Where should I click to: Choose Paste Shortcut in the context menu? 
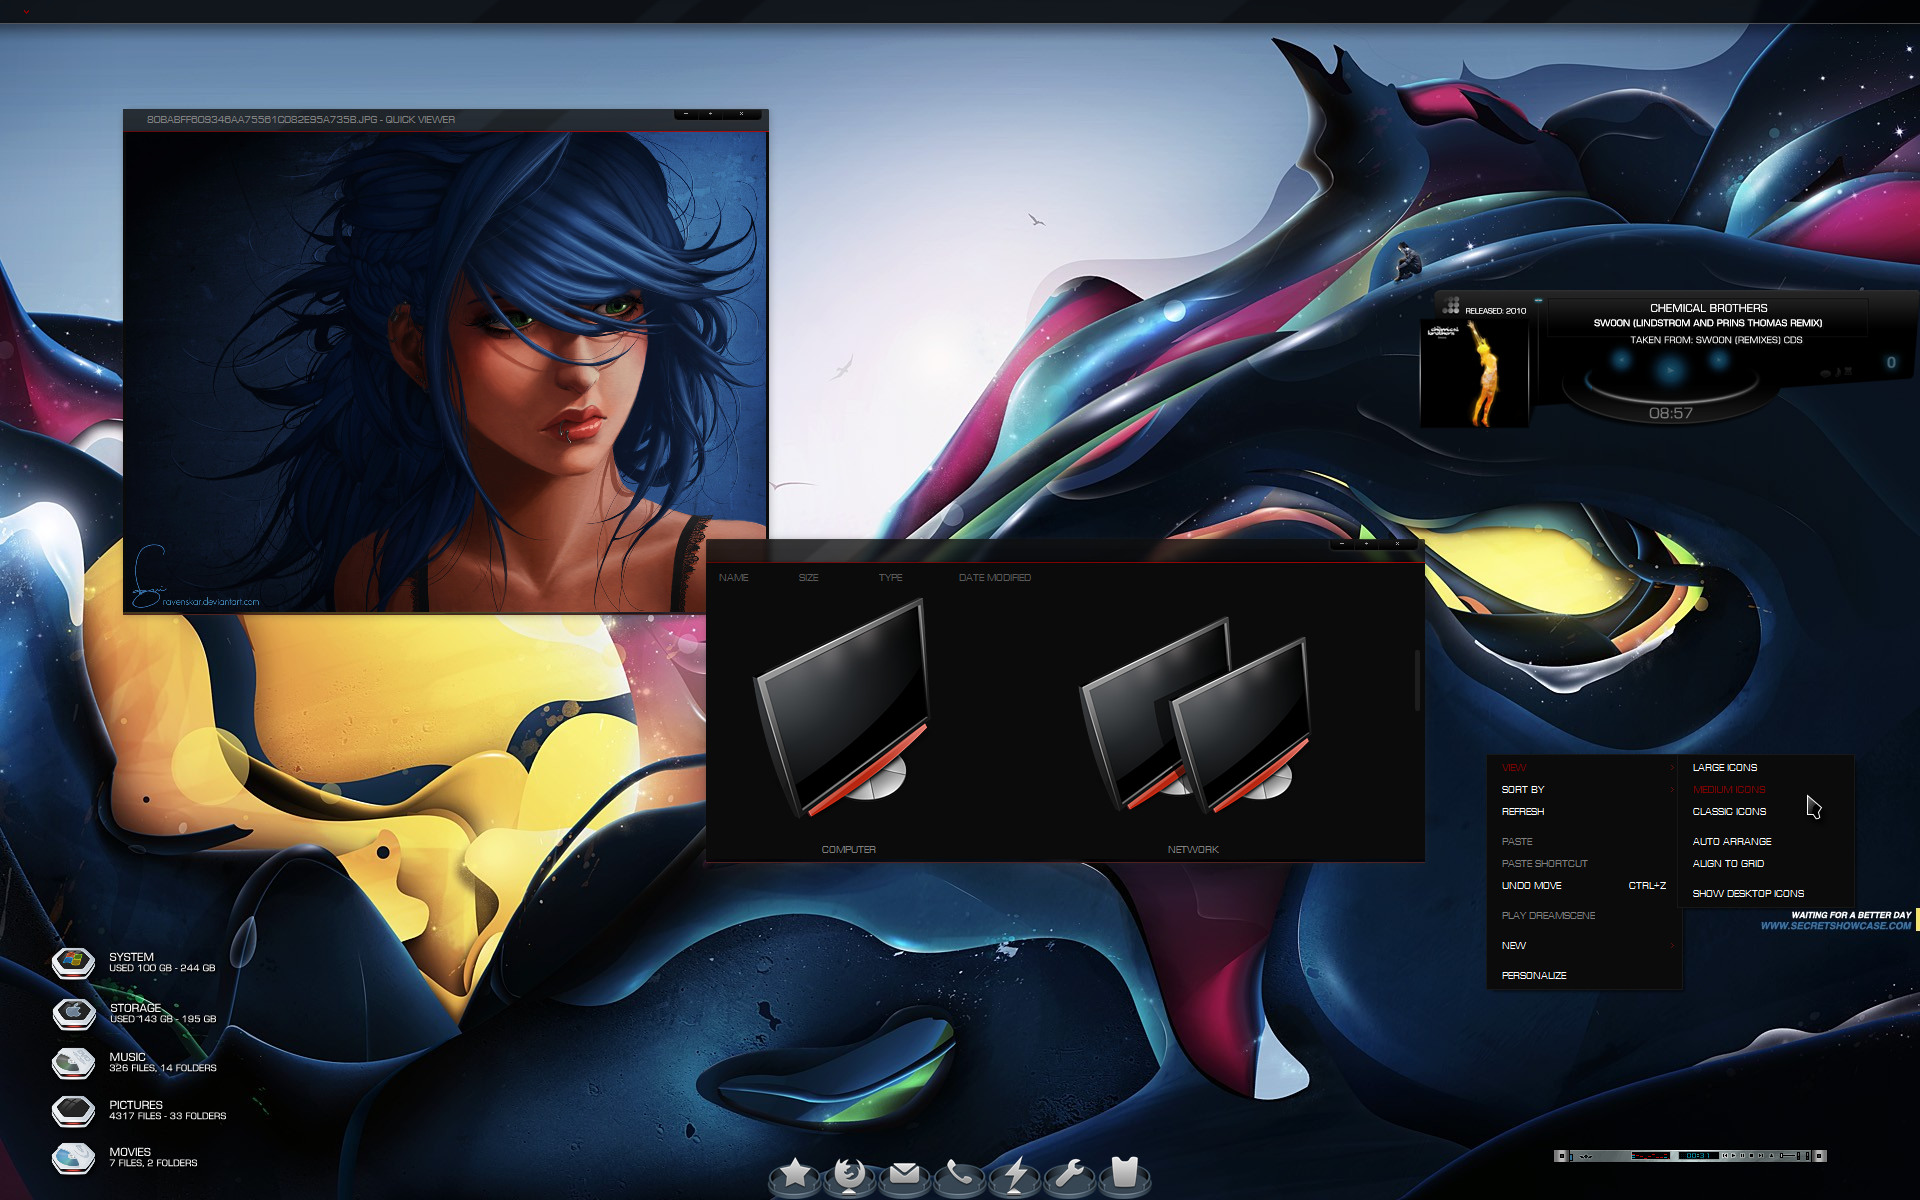[x=1586, y=864]
